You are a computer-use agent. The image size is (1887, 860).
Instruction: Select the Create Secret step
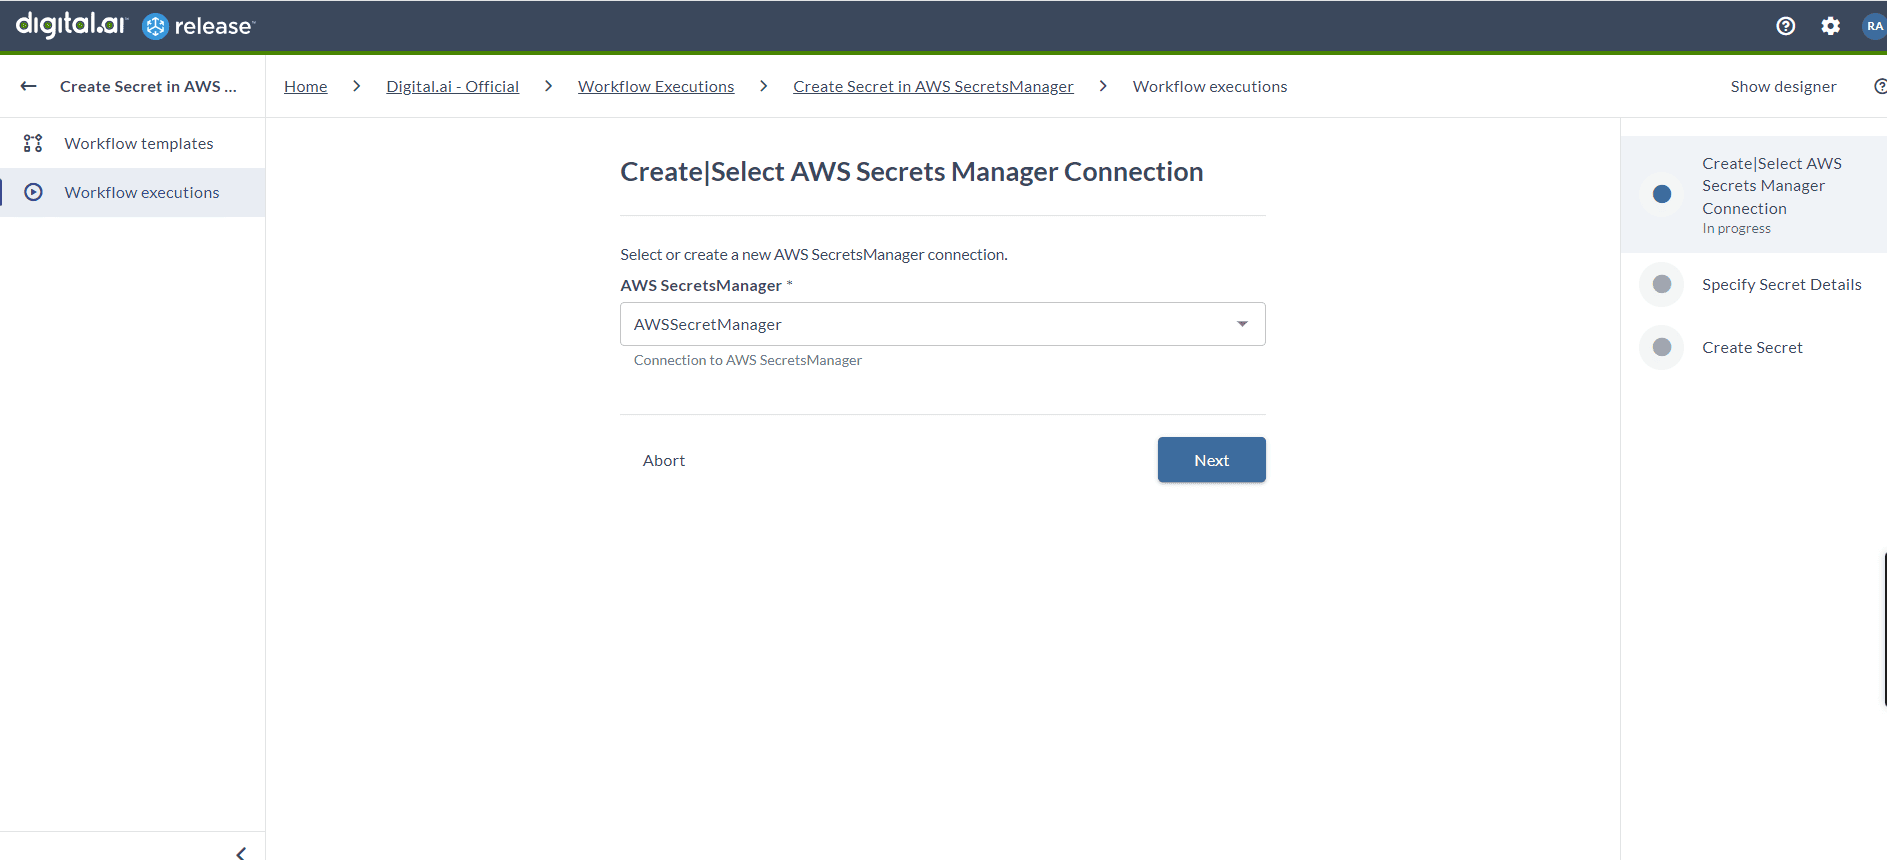pos(1754,347)
